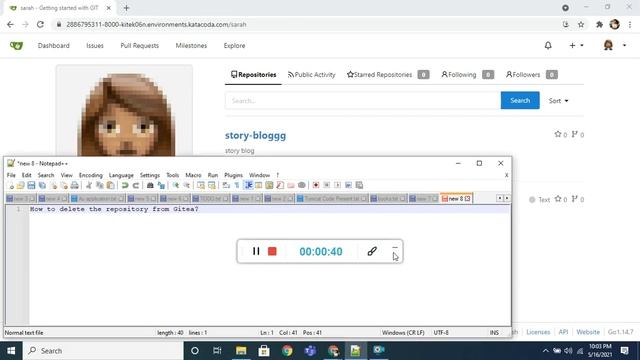Open the plus create menu in Gitea
Image resolution: width=640 pixels, height=360 pixels.
[x=576, y=45]
